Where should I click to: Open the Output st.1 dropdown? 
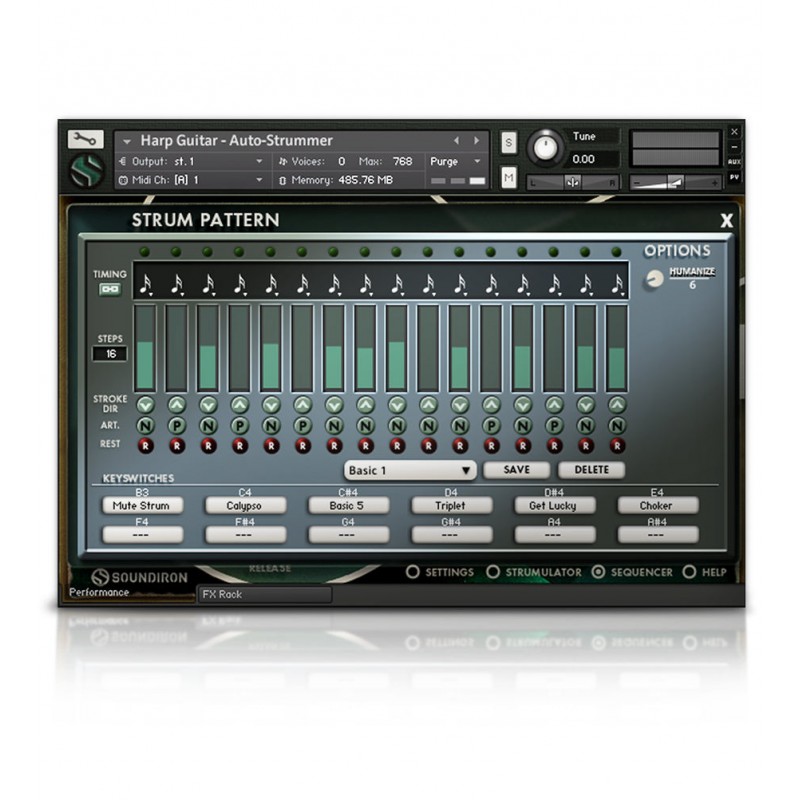point(200,161)
